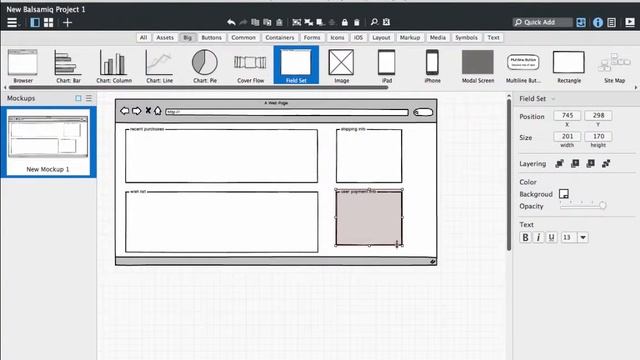Select the Containers library category tab
The height and width of the screenshot is (360, 640).
click(280, 38)
